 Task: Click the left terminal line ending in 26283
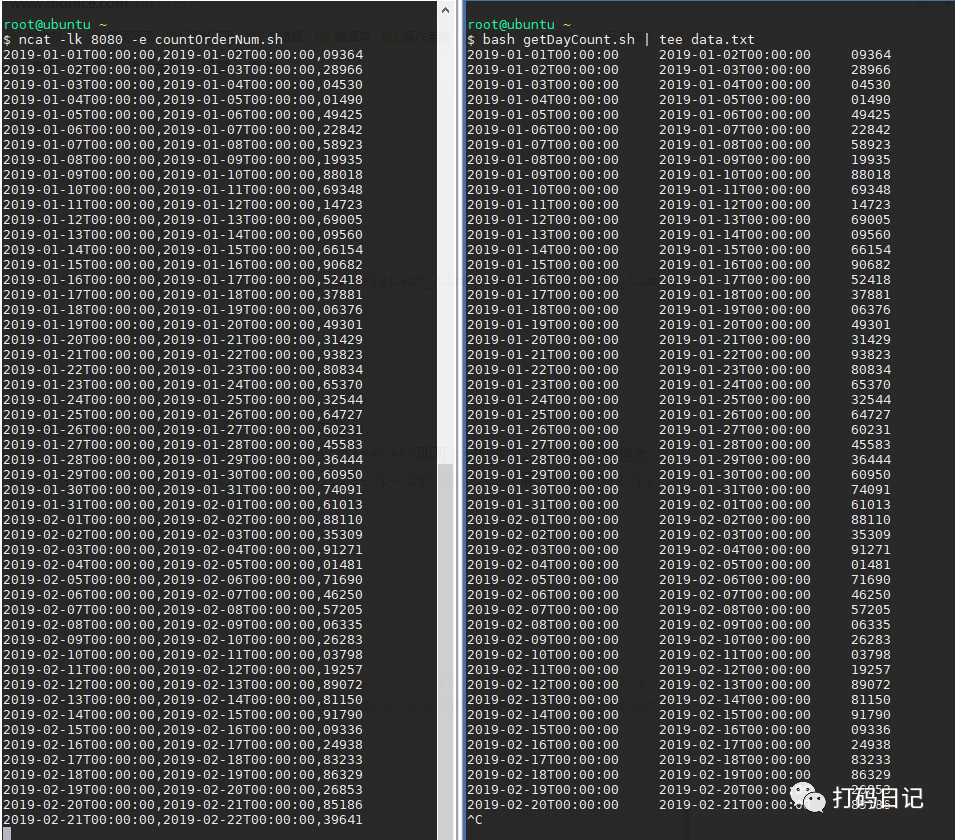tap(183, 640)
